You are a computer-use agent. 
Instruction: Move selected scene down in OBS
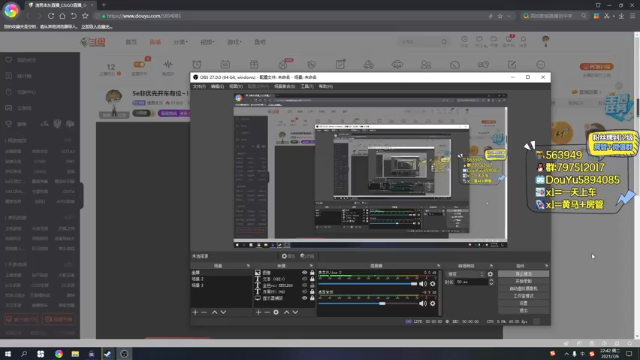click(223, 312)
